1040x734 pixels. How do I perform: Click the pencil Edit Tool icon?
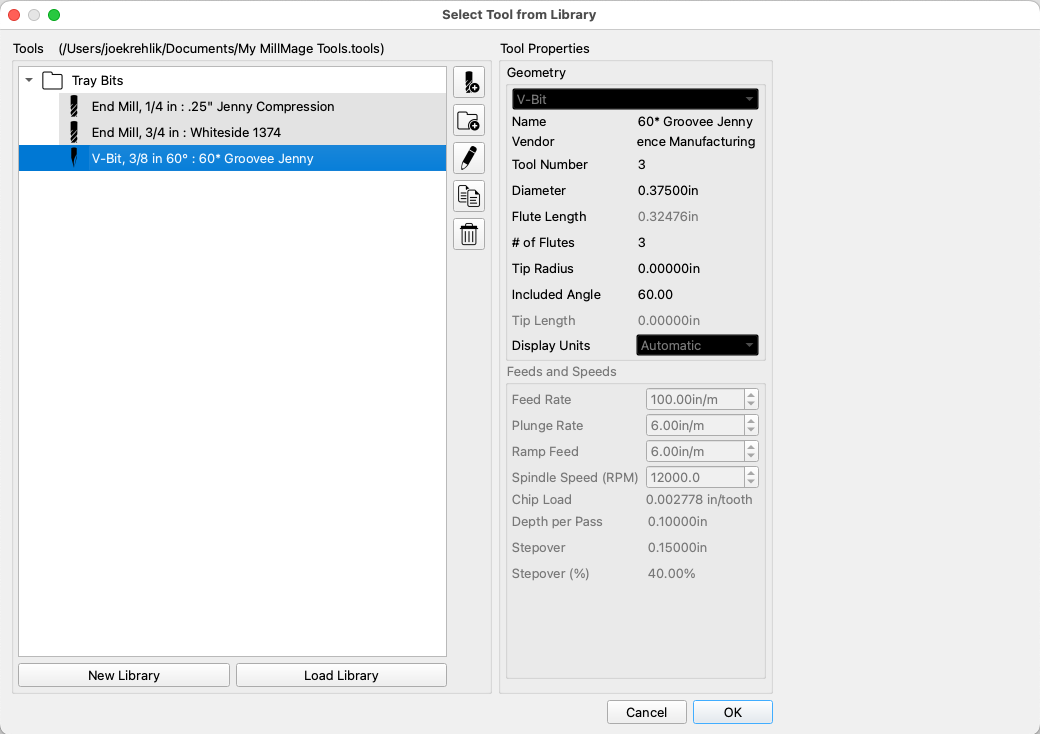point(469,158)
